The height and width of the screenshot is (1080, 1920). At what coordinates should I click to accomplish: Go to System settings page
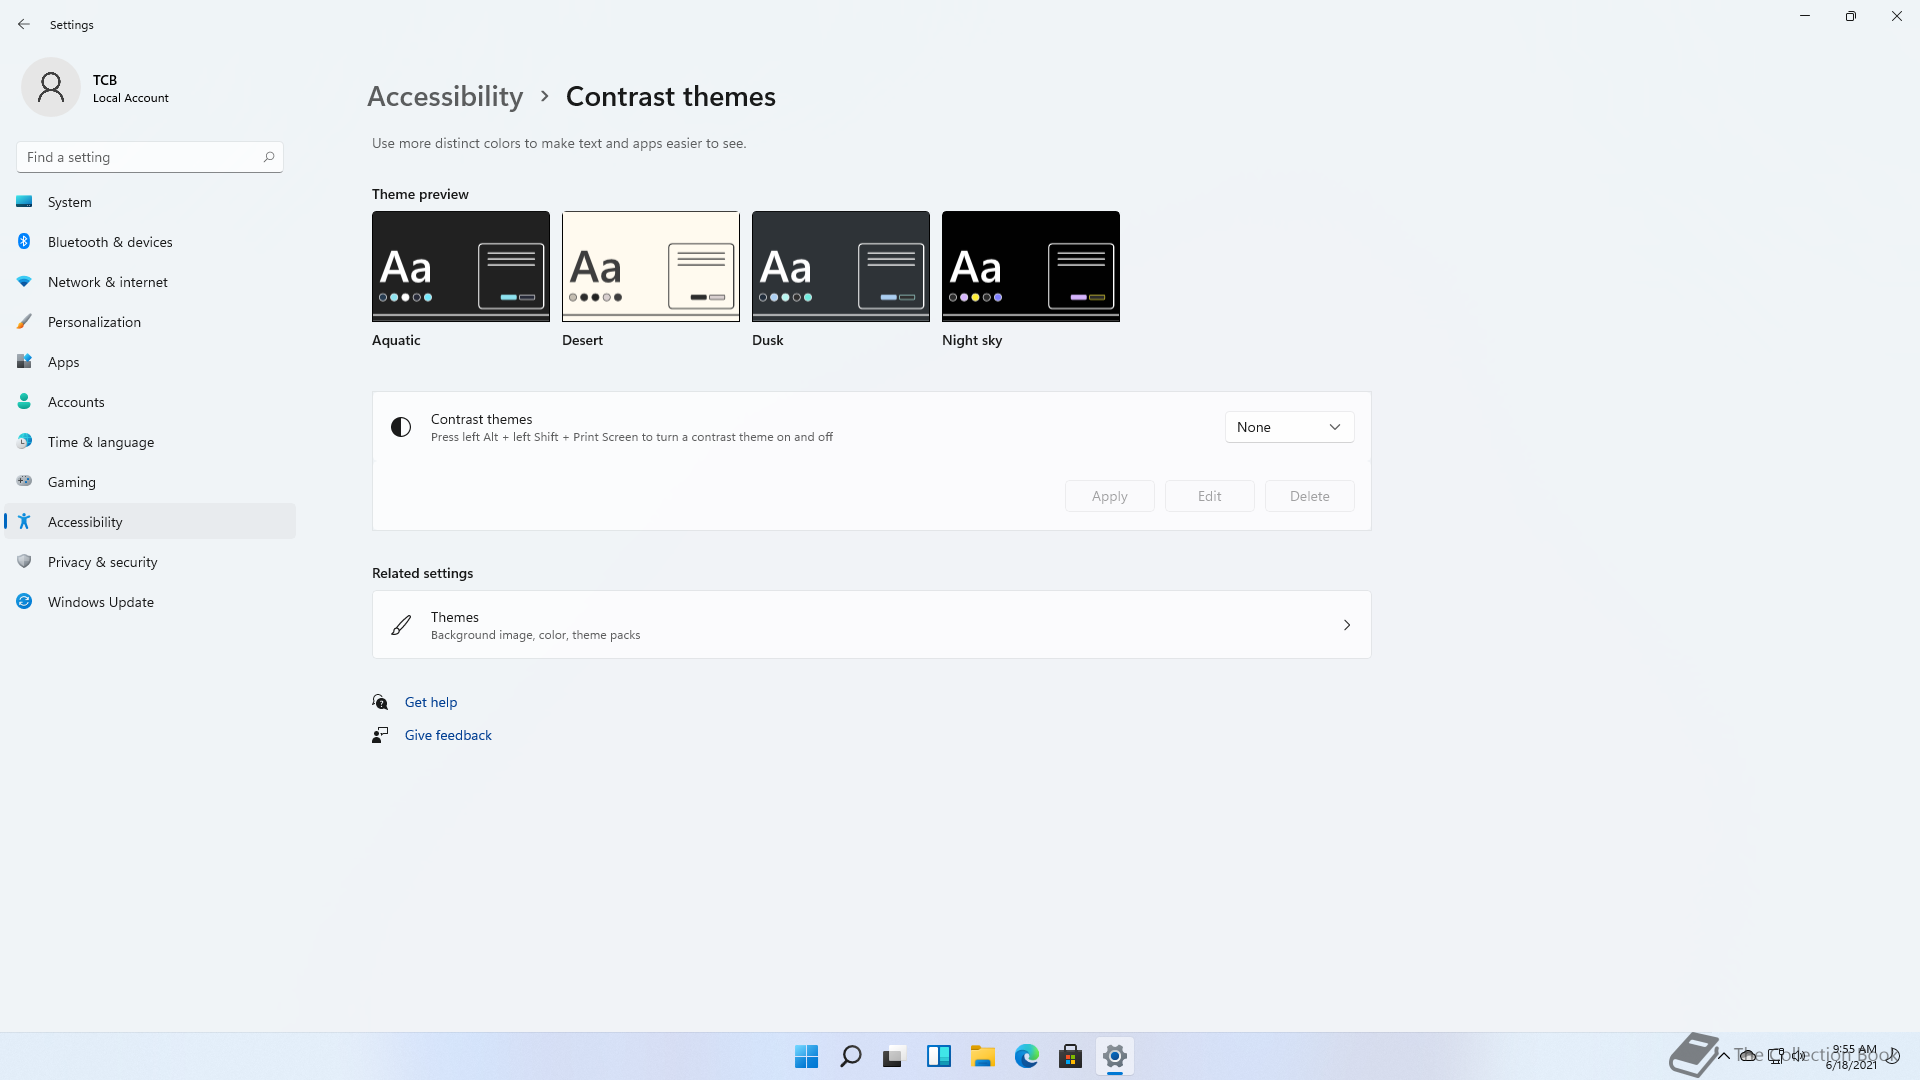click(x=150, y=202)
